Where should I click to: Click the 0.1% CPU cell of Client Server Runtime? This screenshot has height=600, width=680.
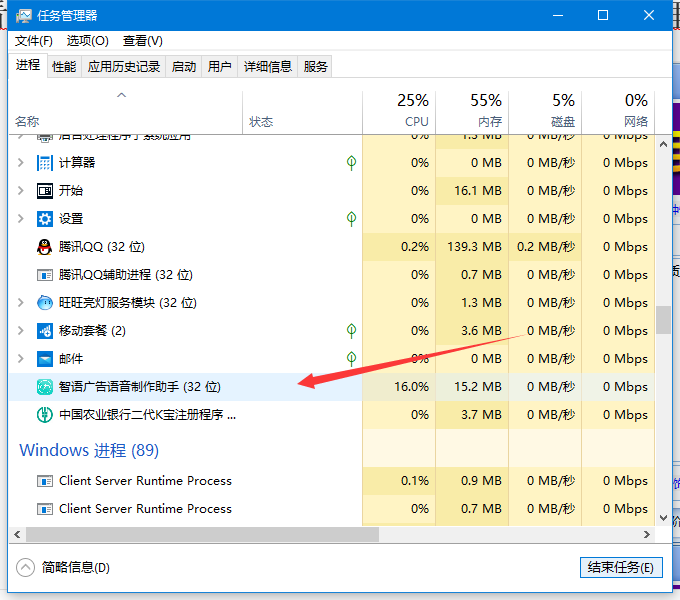click(x=399, y=481)
